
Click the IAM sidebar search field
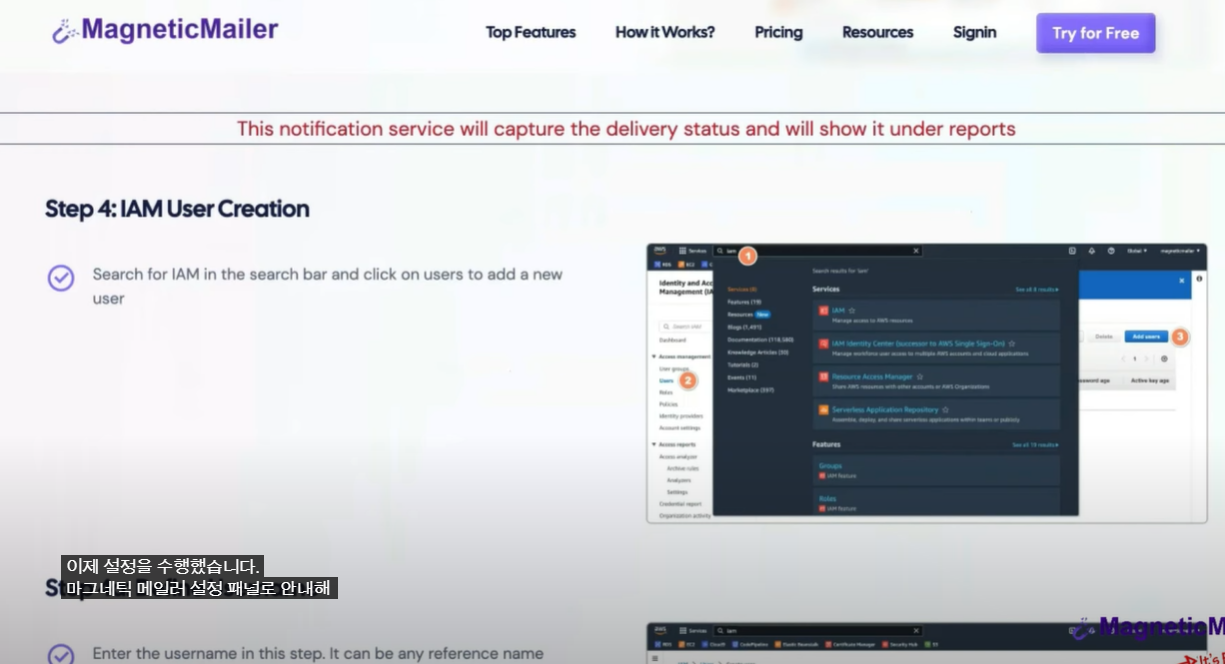pos(686,326)
